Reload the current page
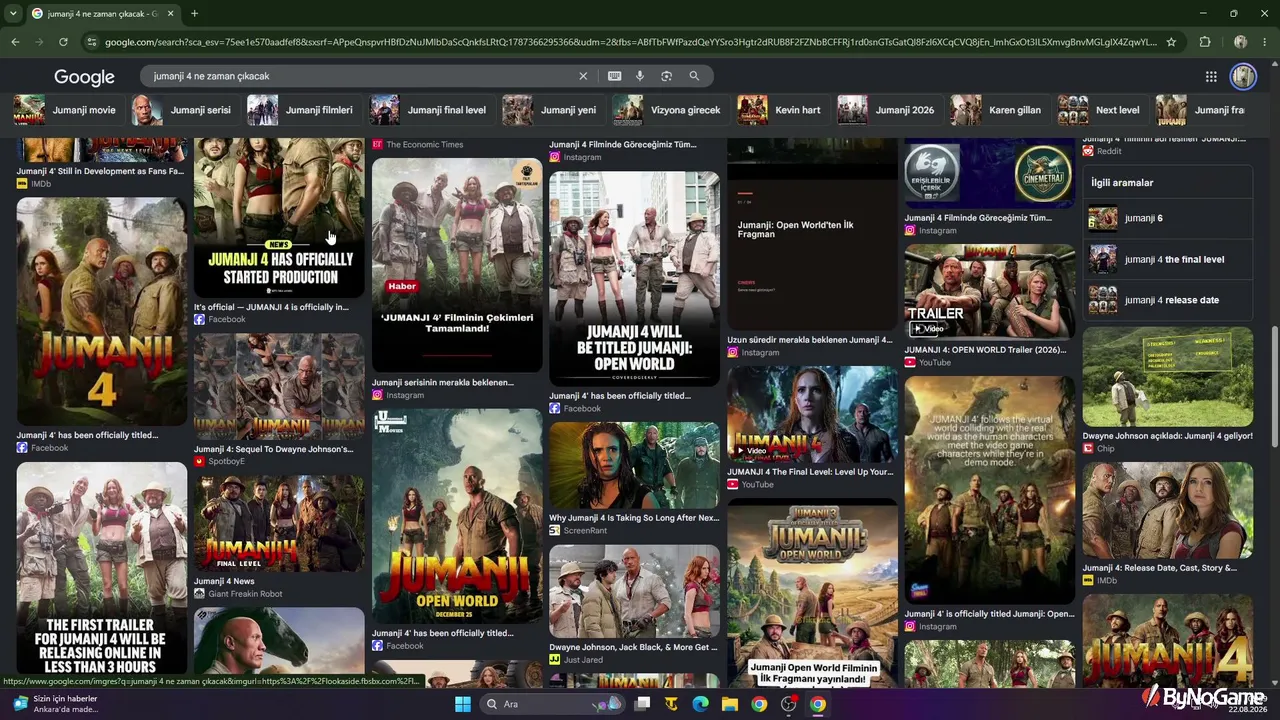The width and height of the screenshot is (1280, 720). [x=63, y=42]
